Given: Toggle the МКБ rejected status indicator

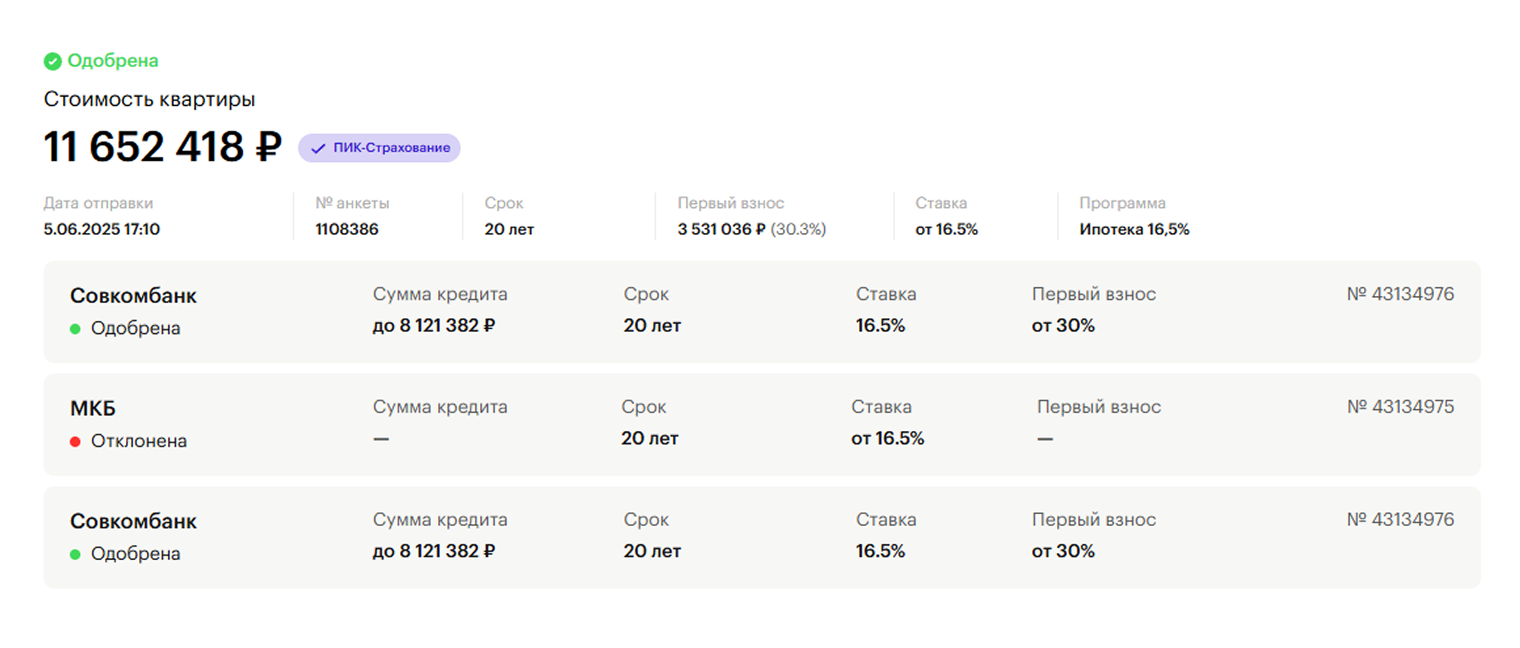Looking at the screenshot, I should click(x=75, y=440).
